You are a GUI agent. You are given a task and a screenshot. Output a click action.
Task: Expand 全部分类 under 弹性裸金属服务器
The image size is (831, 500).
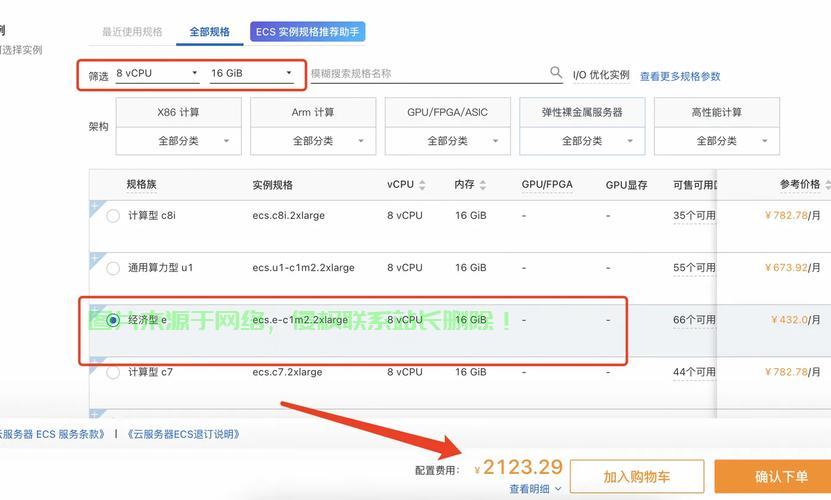[x=582, y=141]
